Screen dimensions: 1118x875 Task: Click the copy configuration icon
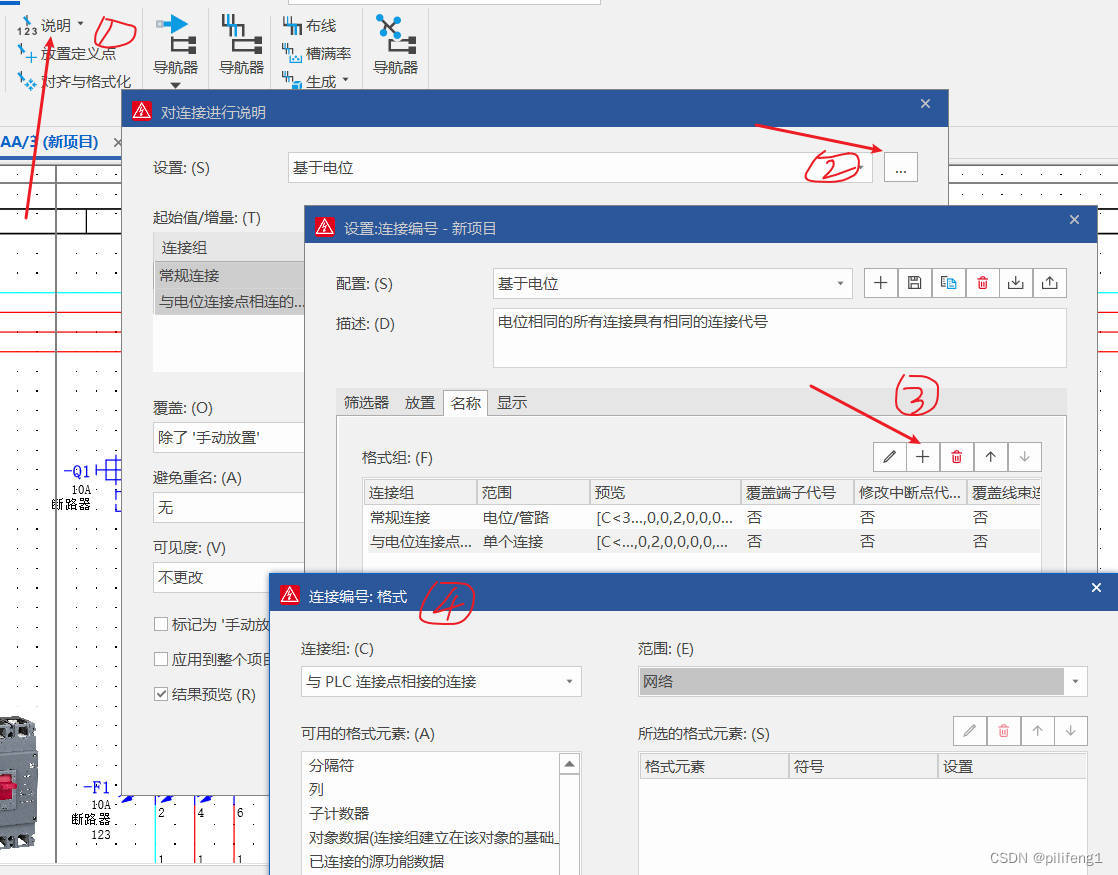click(x=948, y=284)
